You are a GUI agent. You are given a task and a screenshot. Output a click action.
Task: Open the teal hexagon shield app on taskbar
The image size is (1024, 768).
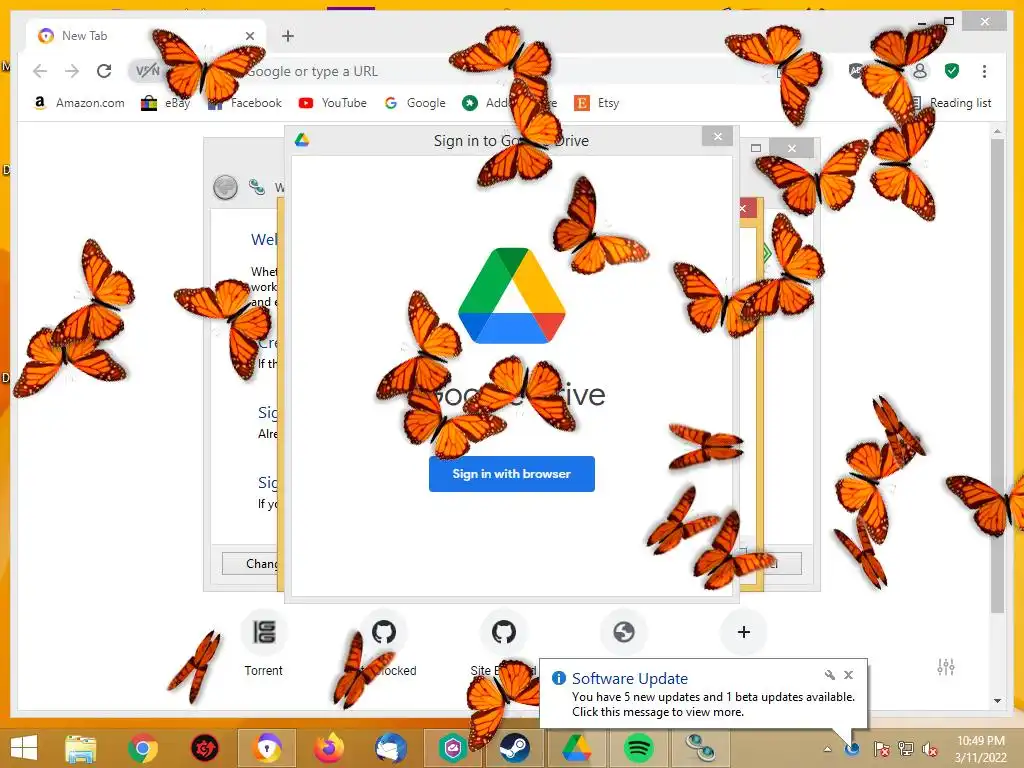453,748
